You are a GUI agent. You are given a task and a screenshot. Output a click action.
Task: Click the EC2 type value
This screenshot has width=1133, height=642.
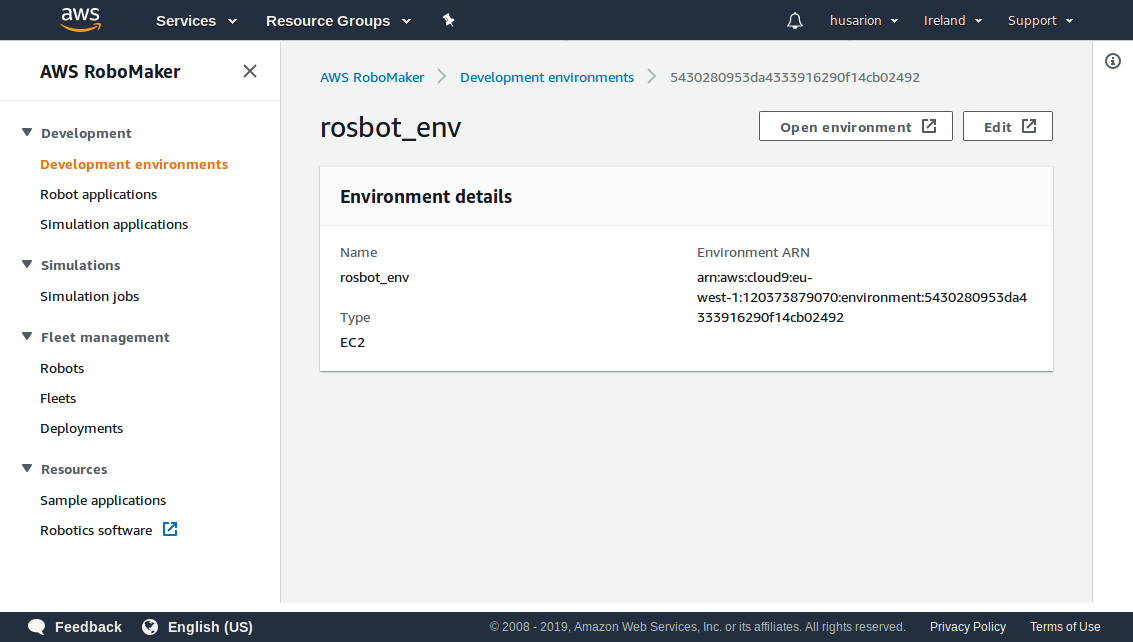pos(353,343)
